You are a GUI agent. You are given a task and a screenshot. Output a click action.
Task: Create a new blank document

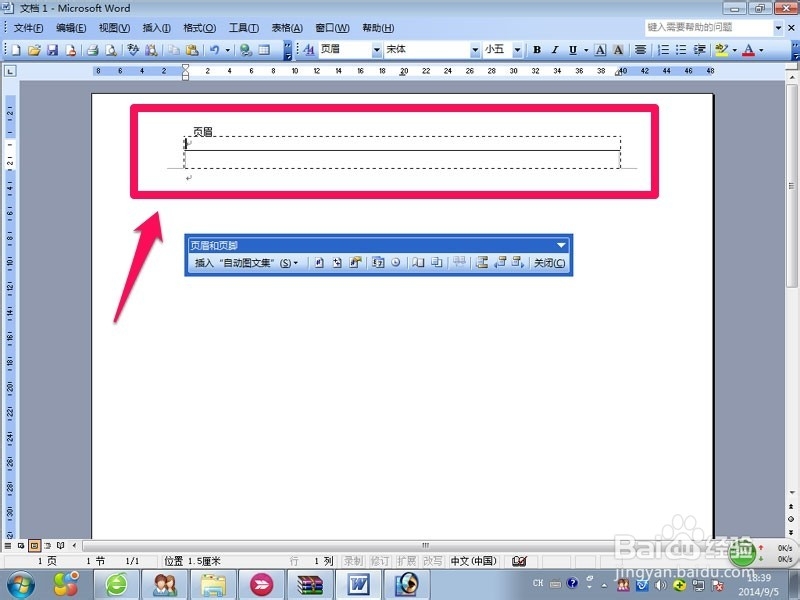tap(16, 50)
